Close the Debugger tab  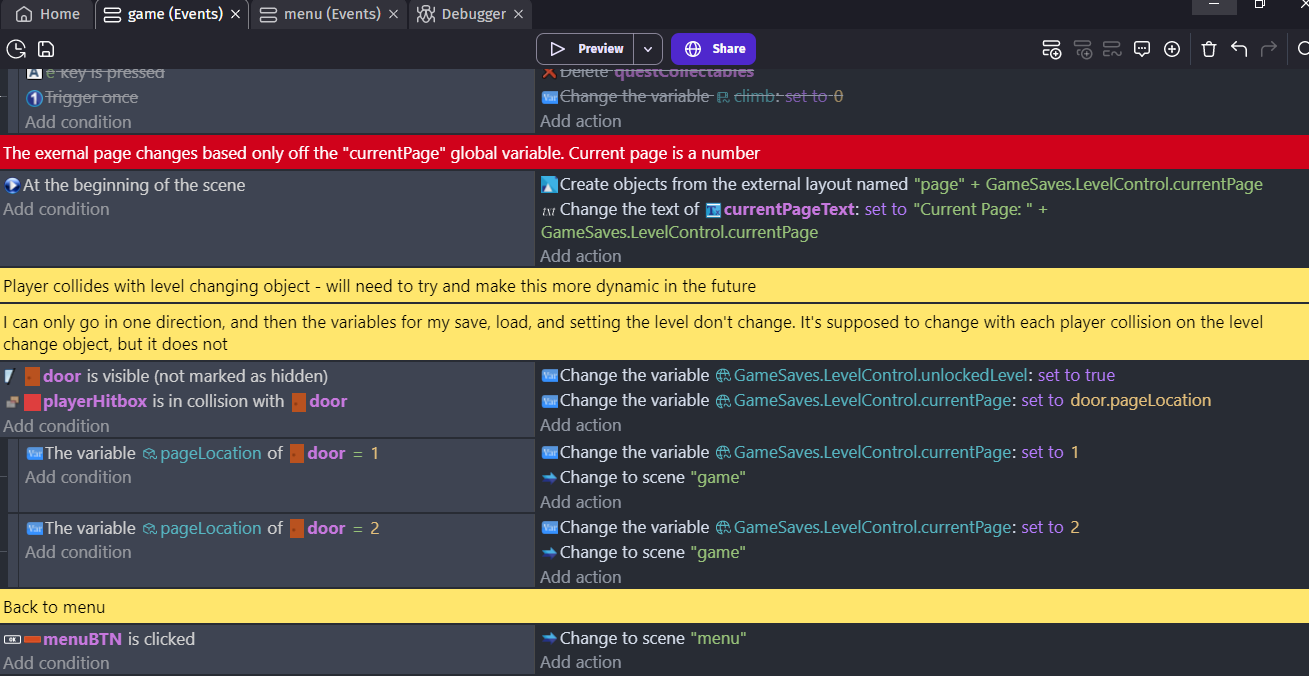[x=518, y=14]
